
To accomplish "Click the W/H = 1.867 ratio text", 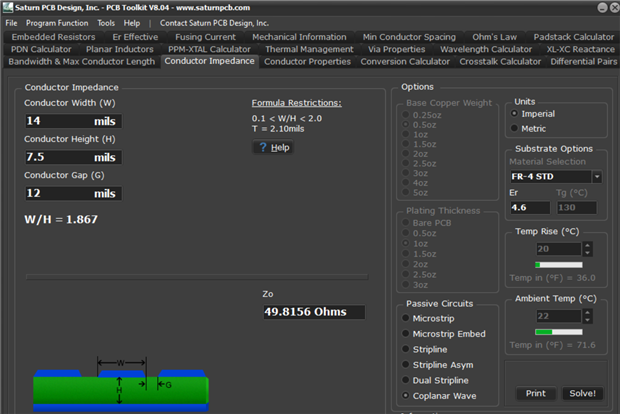I will (61, 219).
